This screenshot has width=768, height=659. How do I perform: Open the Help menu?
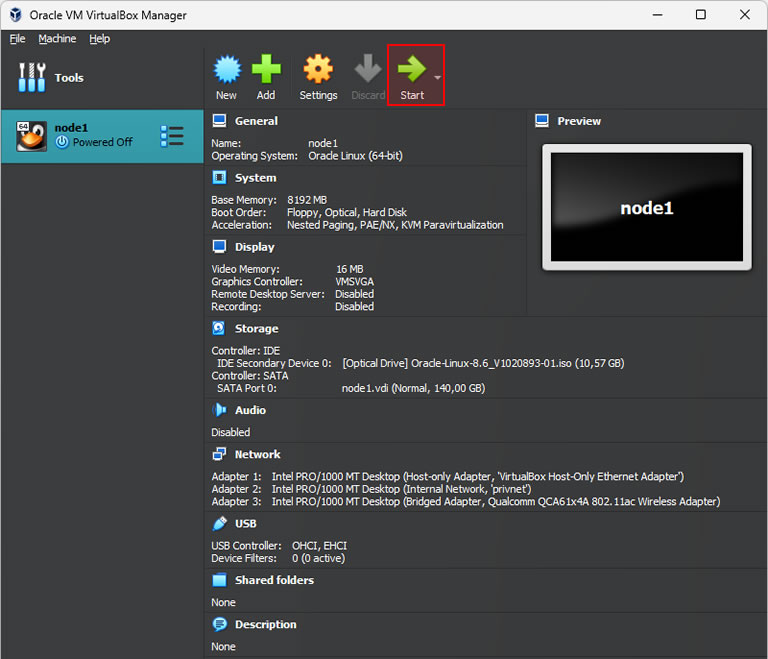(99, 39)
